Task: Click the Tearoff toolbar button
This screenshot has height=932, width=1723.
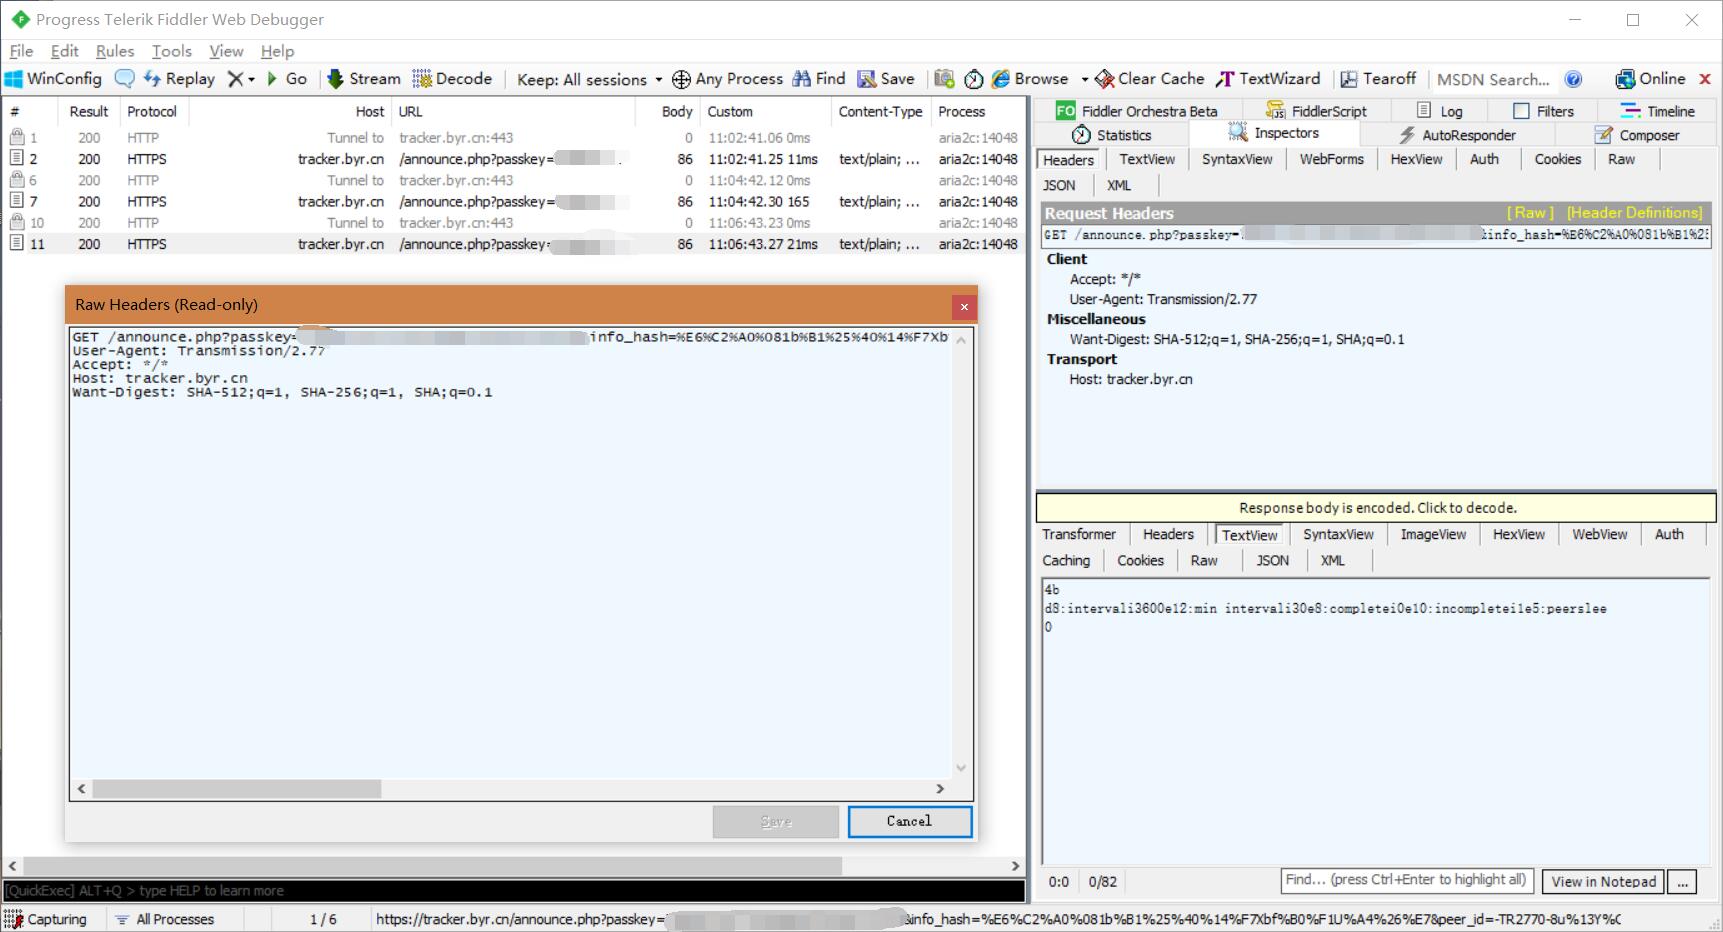Action: pyautogui.click(x=1378, y=79)
